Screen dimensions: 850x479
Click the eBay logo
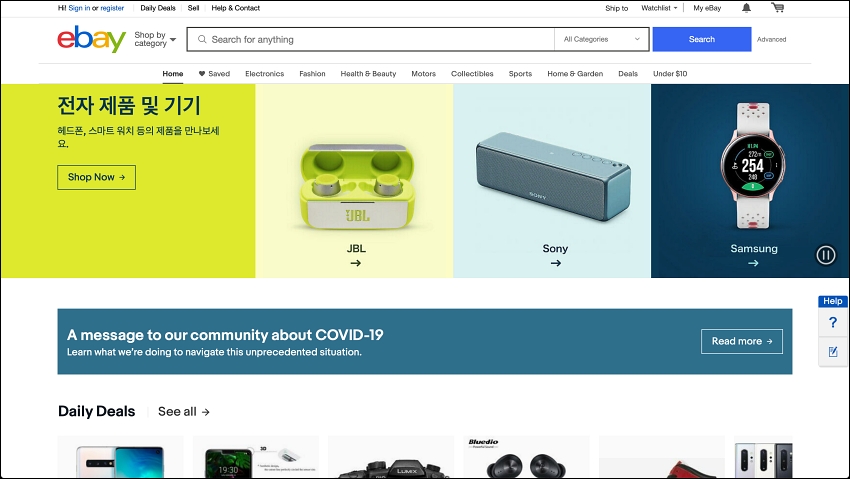tap(92, 39)
